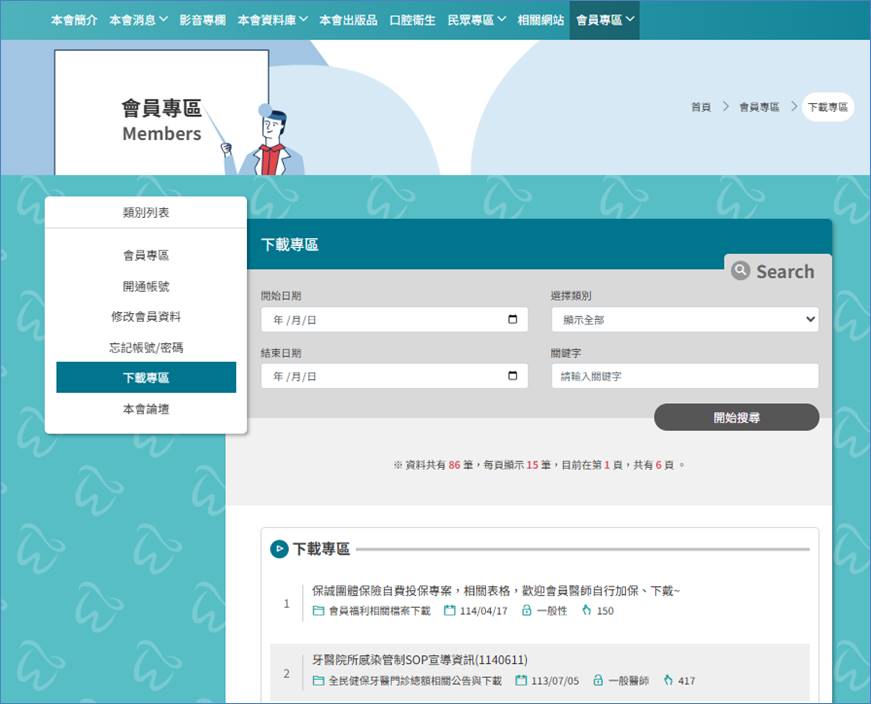This screenshot has height=704, width=871.
Task: Click 會員專區 in the breadcrumb
Action: pyautogui.click(x=759, y=107)
